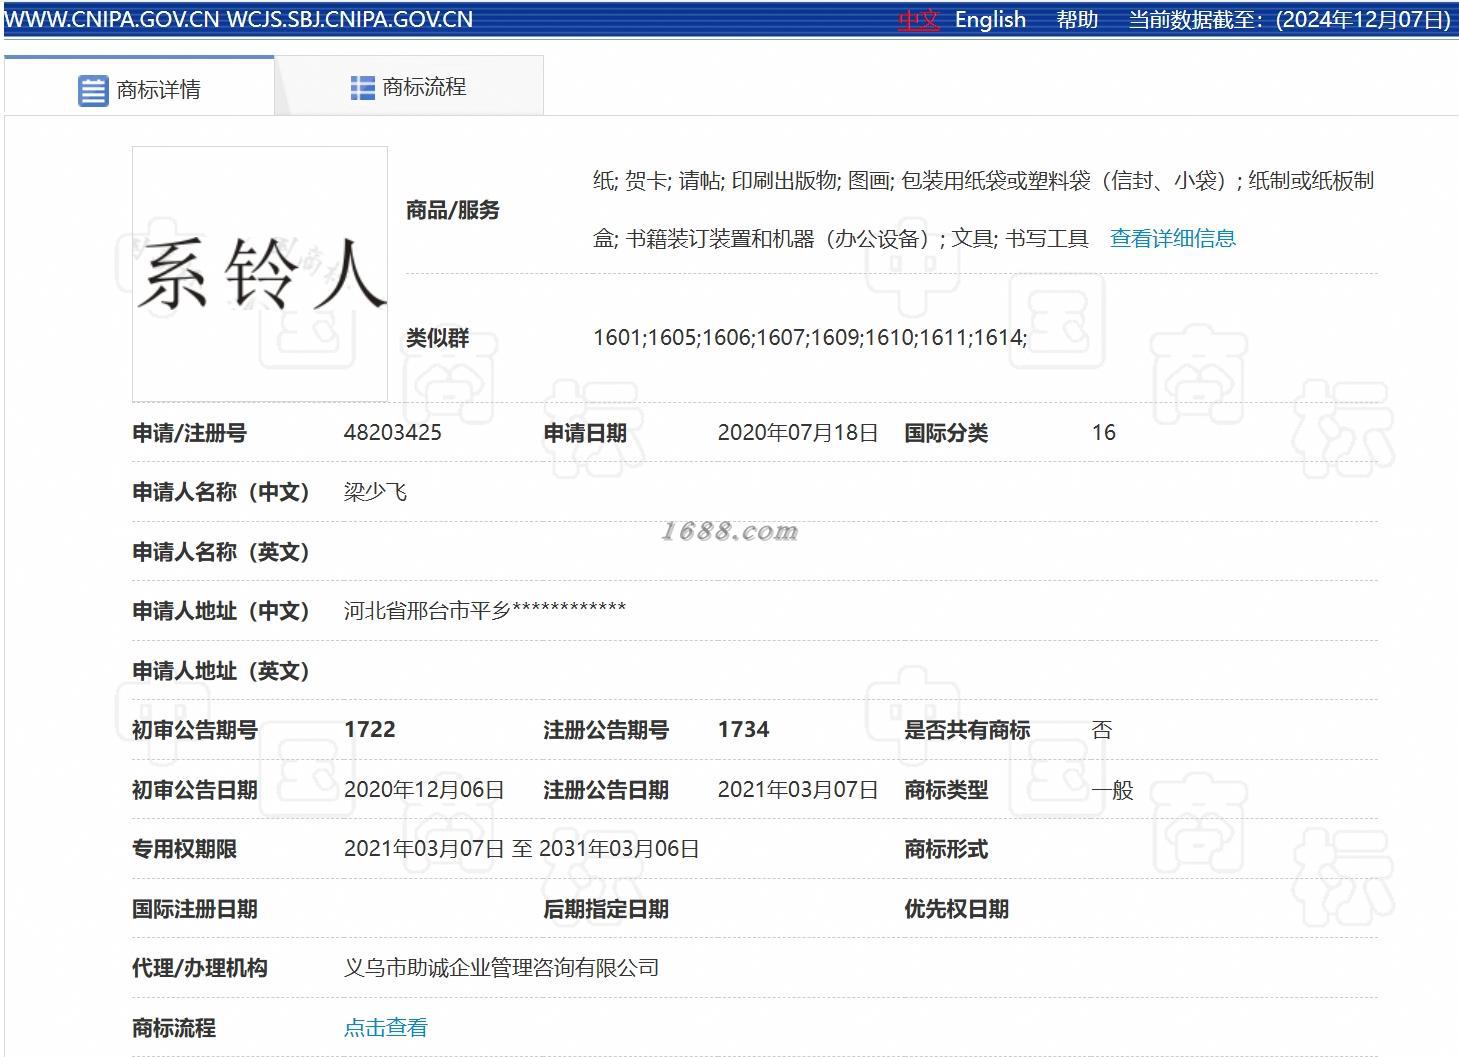Viewport: 1459px width, 1057px height.
Task: Select the 注册公告日期 label
Action: [x=606, y=790]
